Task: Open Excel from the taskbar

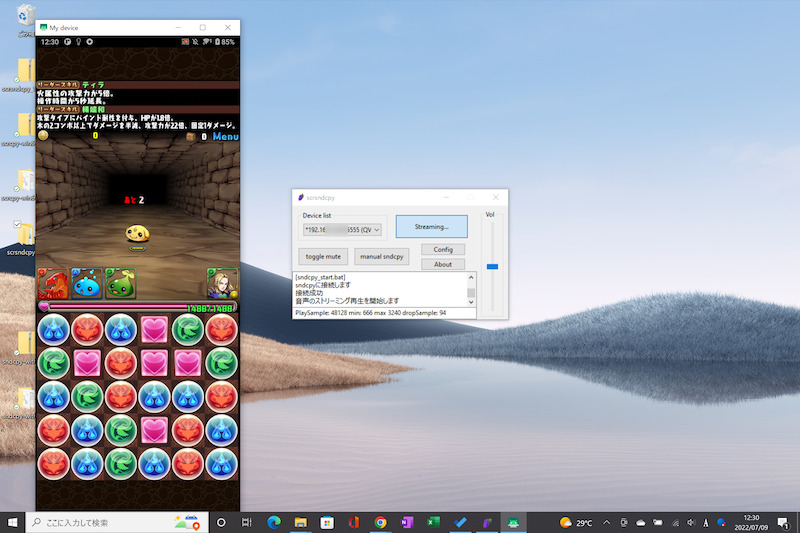Action: (x=434, y=522)
